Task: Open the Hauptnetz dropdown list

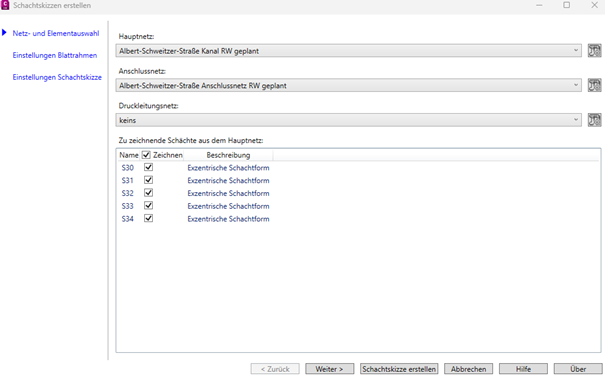Action: click(348, 51)
